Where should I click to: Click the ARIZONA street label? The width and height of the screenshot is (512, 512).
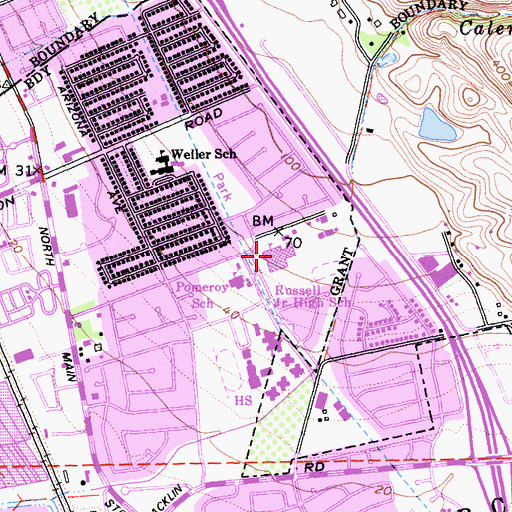coord(73,112)
